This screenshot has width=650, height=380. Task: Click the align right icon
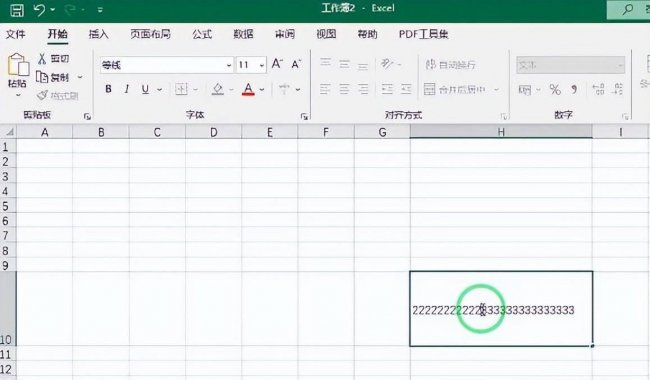tap(363, 89)
